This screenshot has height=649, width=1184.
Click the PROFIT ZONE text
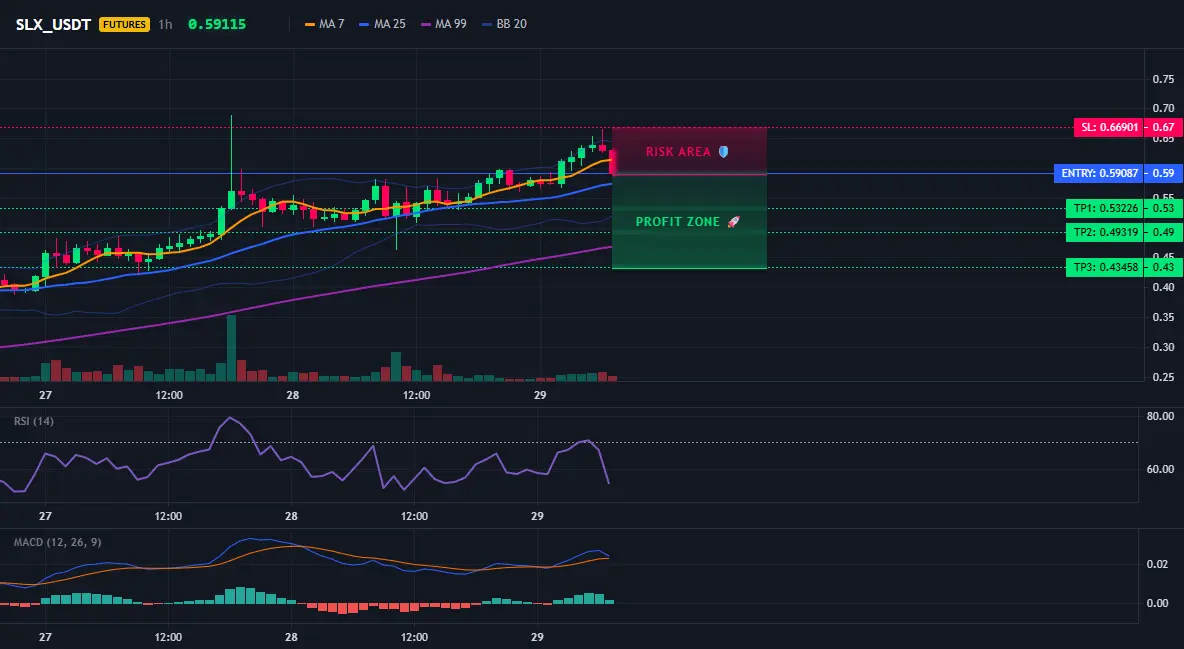tap(678, 222)
